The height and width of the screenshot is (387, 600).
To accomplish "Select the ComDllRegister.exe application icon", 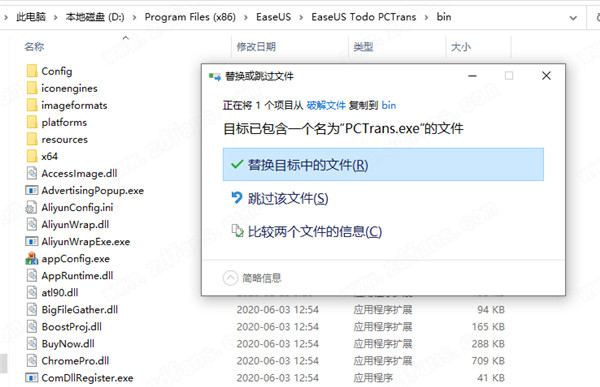I will pyautogui.click(x=32, y=378).
